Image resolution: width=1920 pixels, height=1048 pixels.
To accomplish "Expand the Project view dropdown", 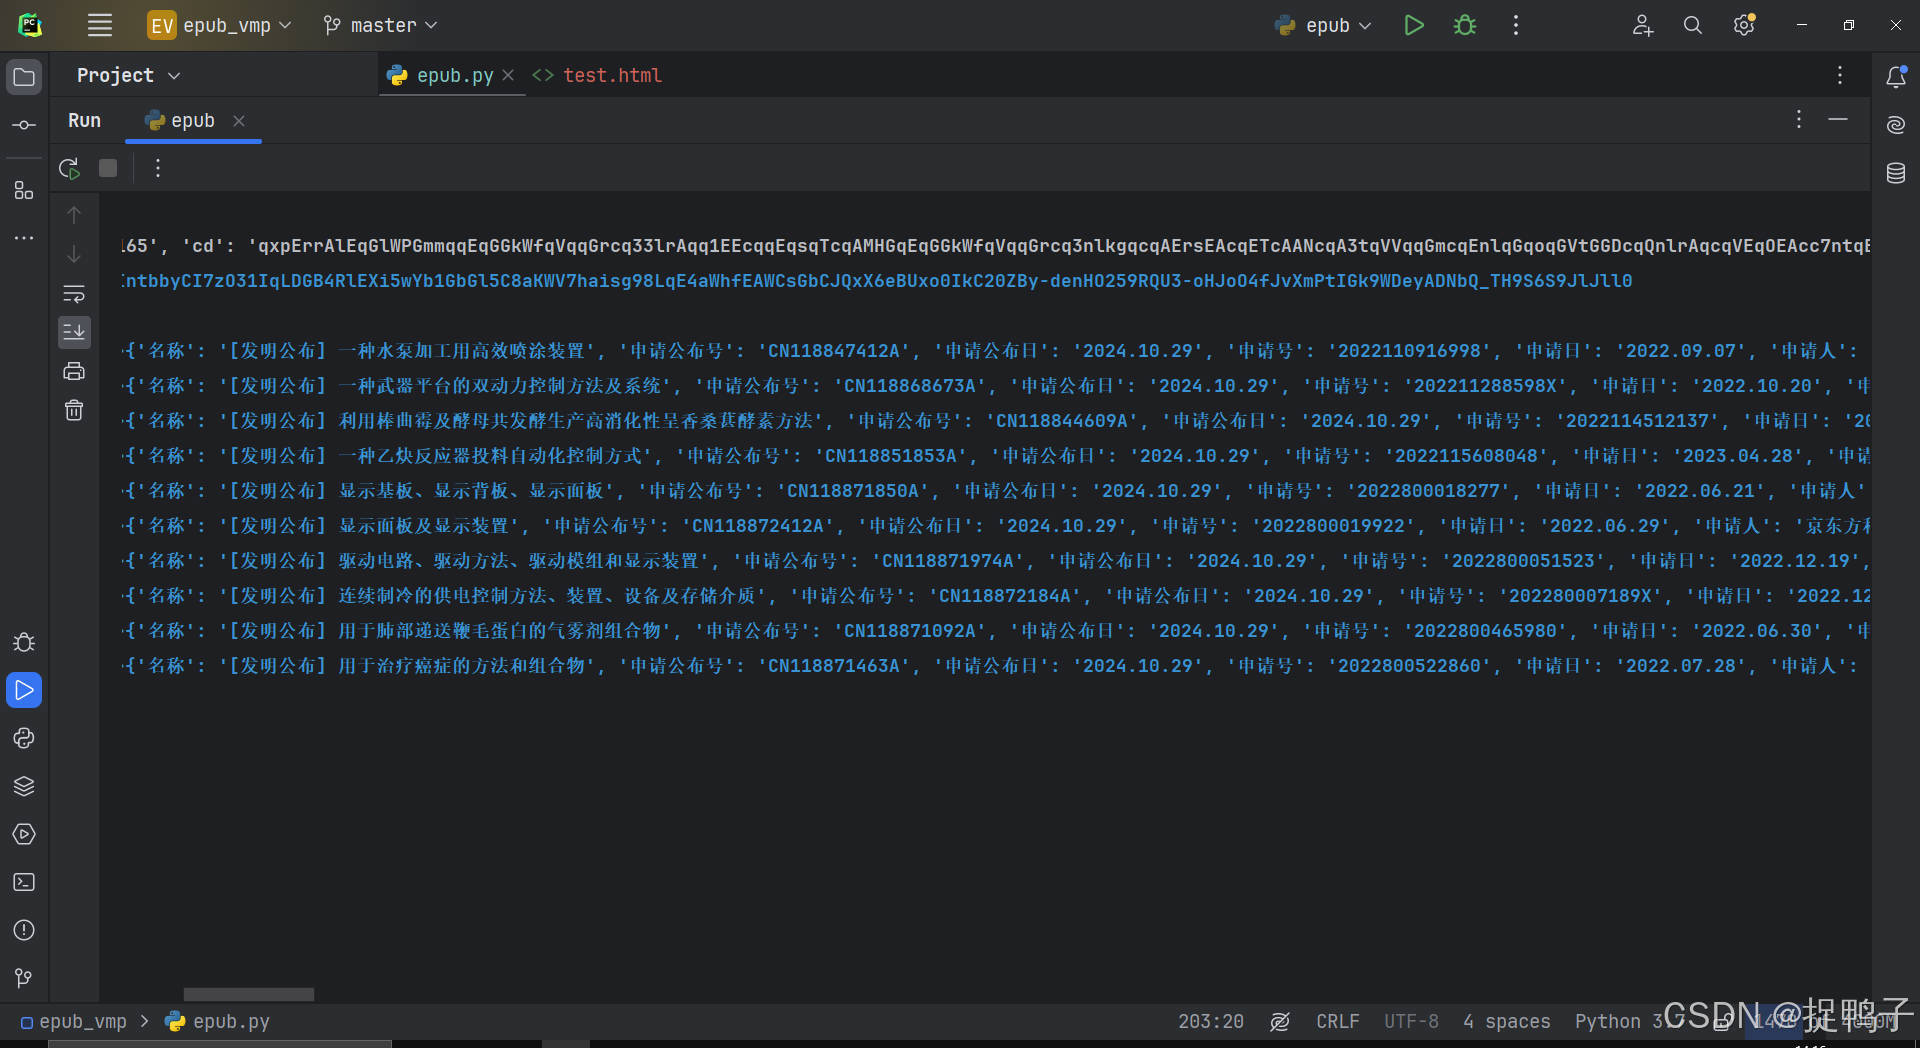I will click(x=129, y=75).
